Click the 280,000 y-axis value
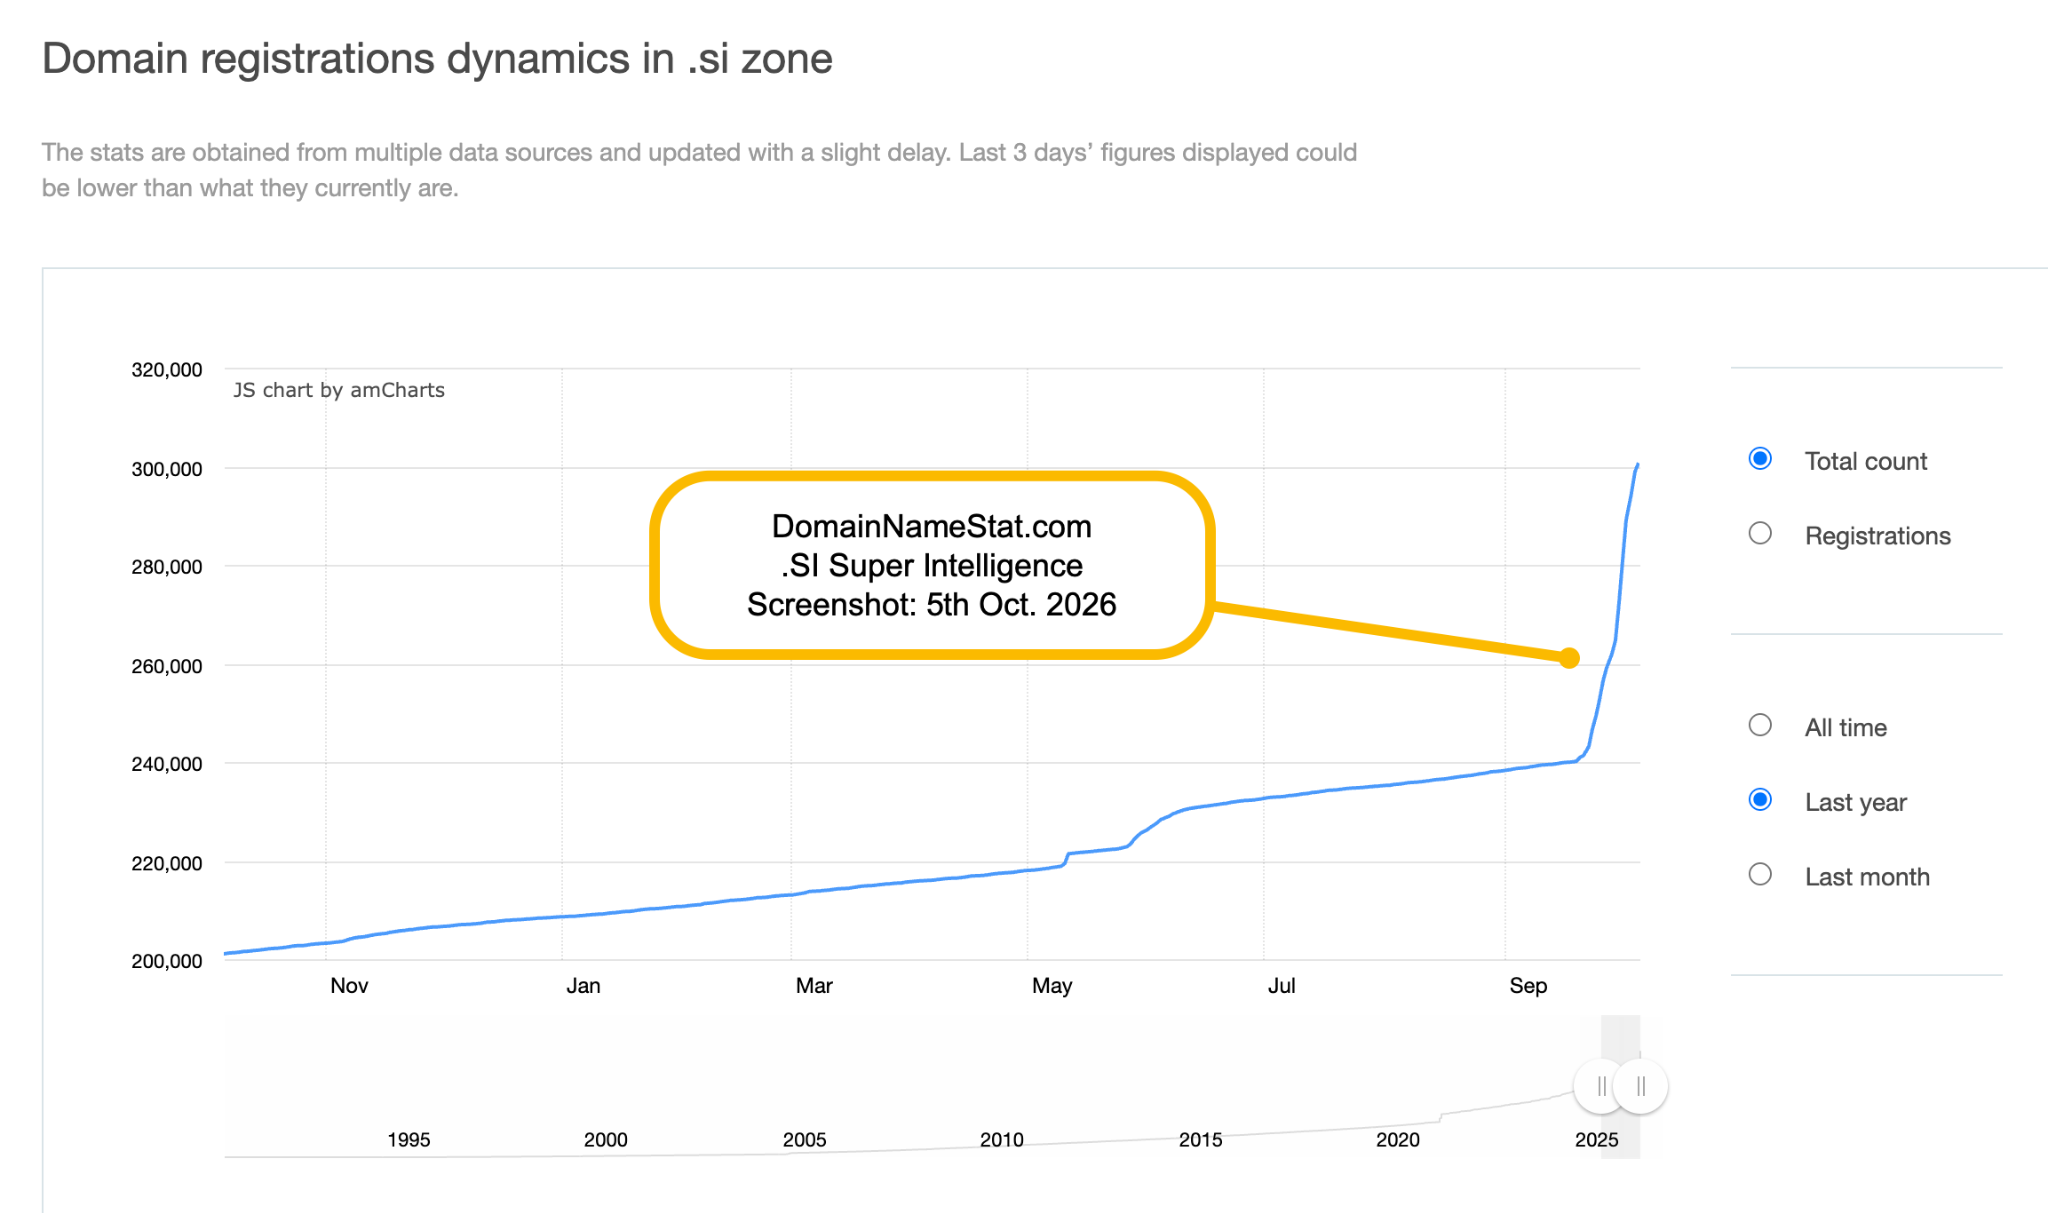The height and width of the screenshot is (1213, 2048). [x=166, y=566]
